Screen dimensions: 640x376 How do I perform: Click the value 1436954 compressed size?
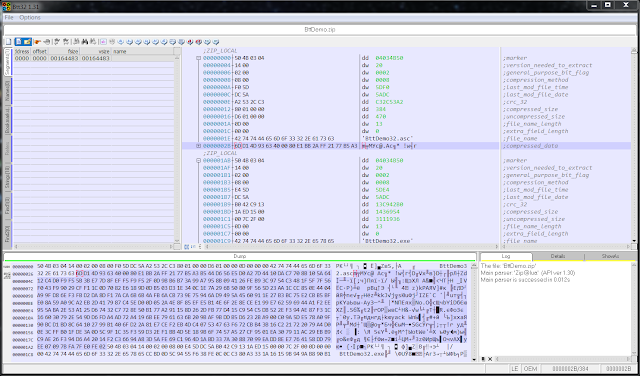pos(387,211)
